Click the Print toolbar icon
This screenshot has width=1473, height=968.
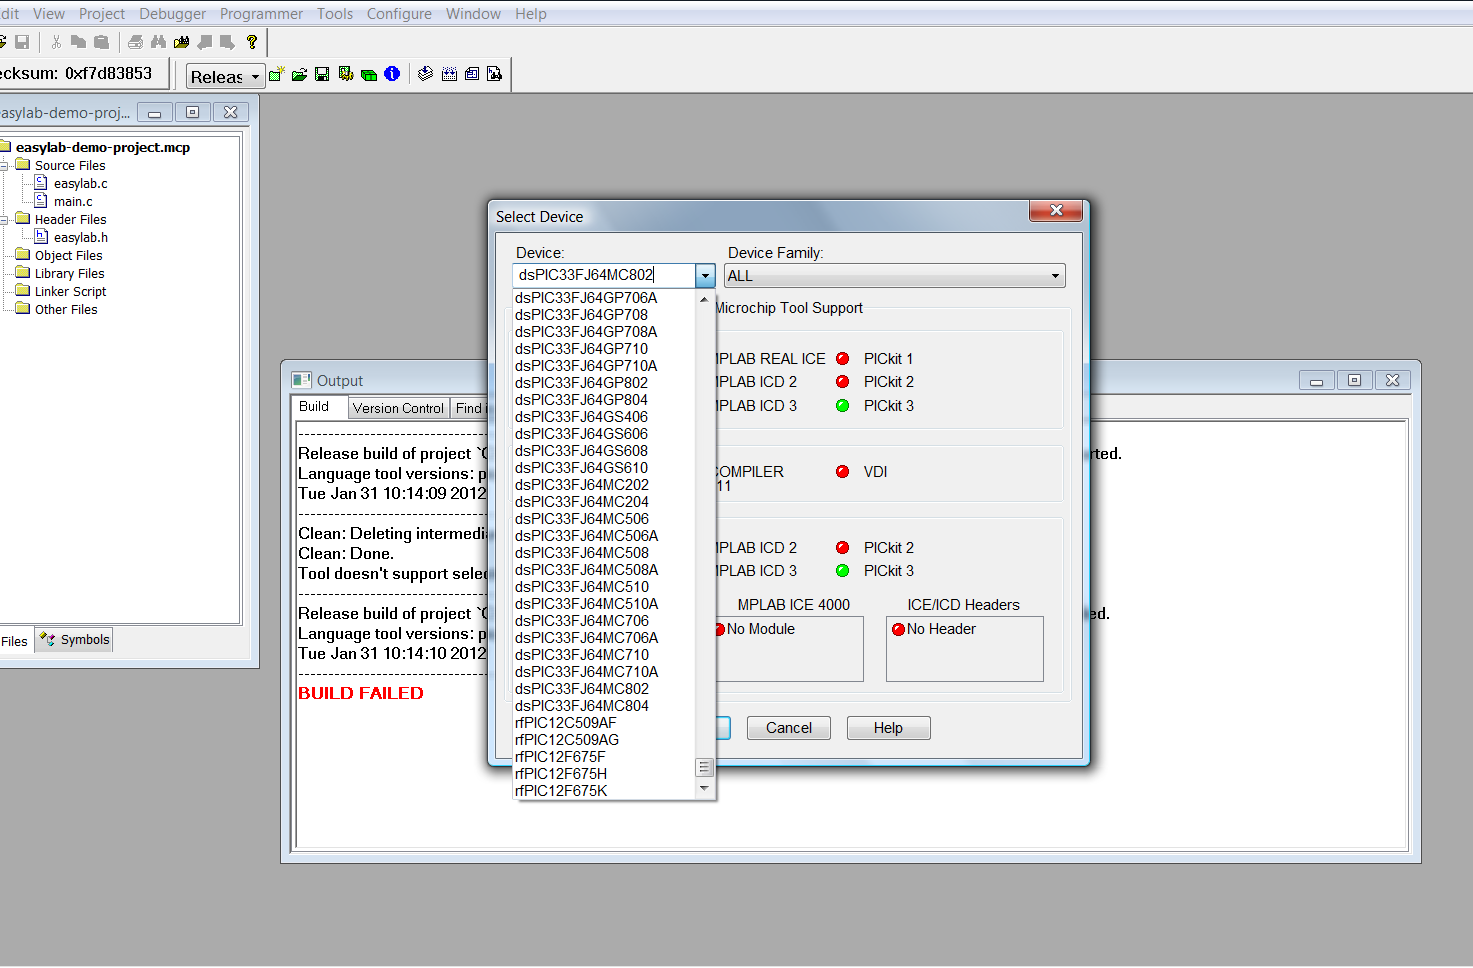135,42
